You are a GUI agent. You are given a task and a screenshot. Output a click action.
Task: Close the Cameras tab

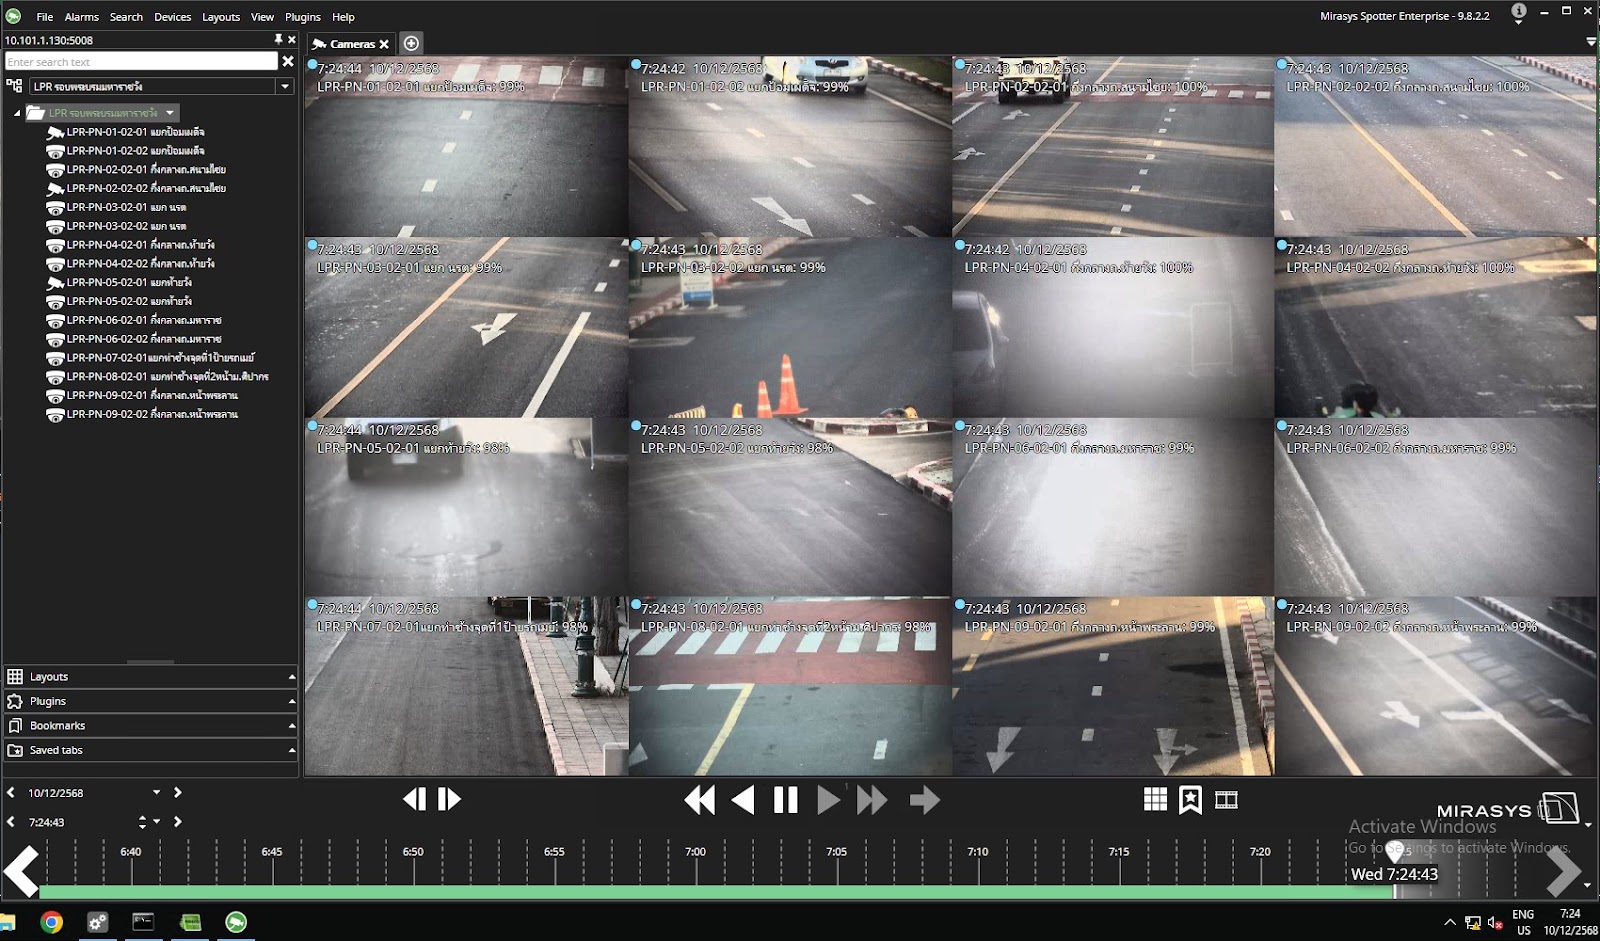tap(384, 44)
